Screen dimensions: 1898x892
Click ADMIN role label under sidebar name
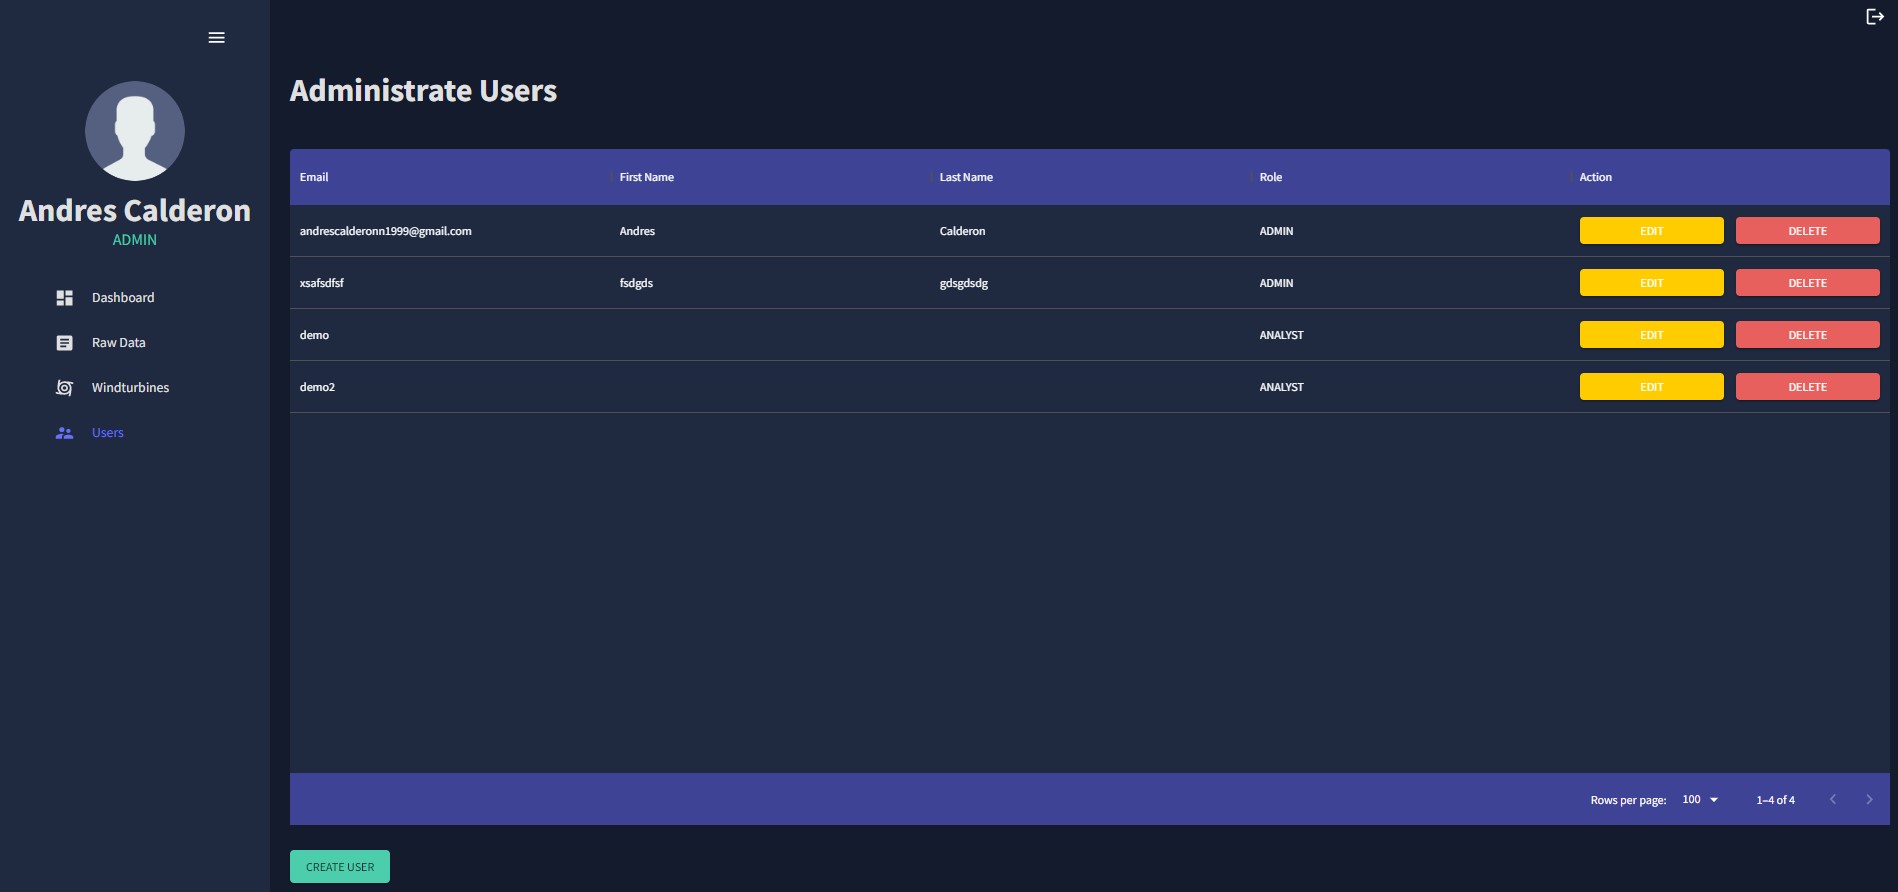[135, 240]
